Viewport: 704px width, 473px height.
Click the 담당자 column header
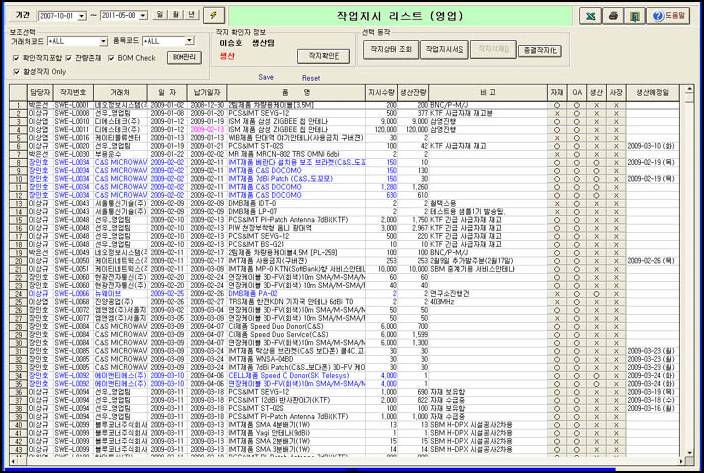coord(40,92)
